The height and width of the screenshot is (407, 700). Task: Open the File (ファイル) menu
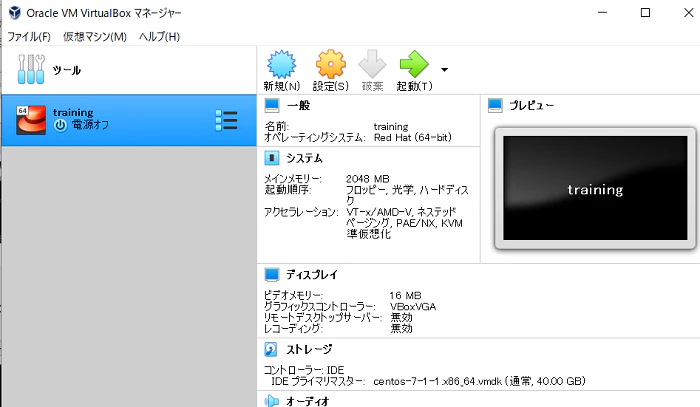(x=29, y=37)
